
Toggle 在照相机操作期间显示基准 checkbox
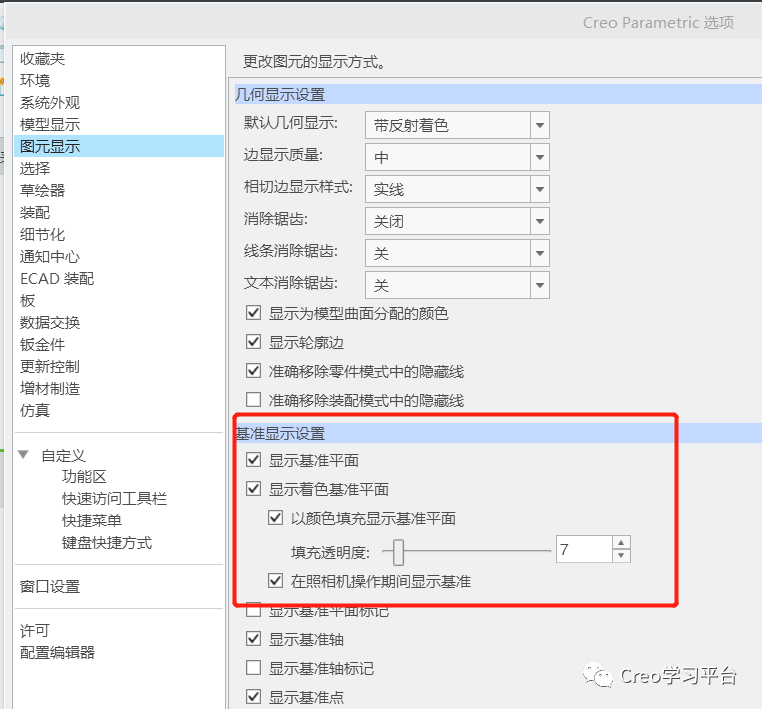(276, 580)
